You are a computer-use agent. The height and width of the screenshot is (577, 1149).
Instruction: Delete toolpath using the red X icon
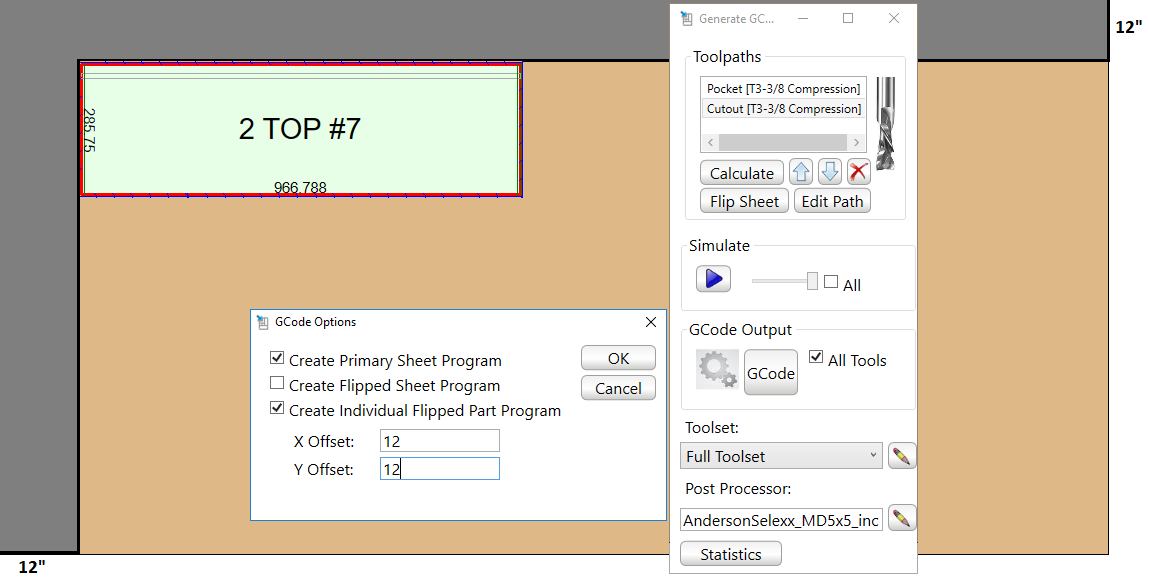(x=858, y=172)
